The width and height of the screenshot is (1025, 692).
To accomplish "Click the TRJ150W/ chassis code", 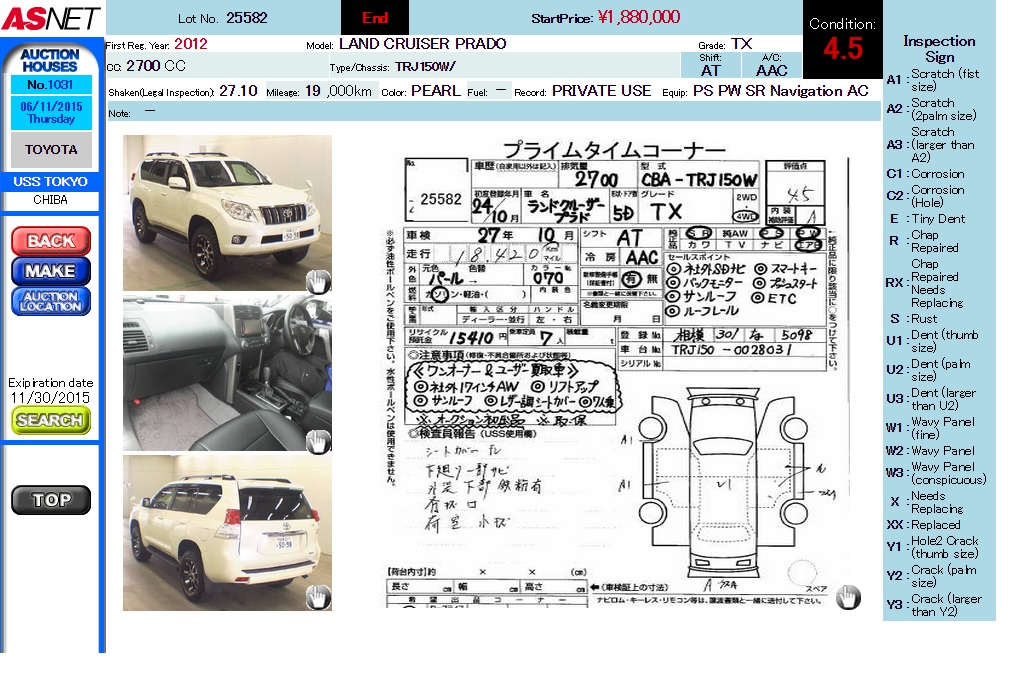I will 425,67.
